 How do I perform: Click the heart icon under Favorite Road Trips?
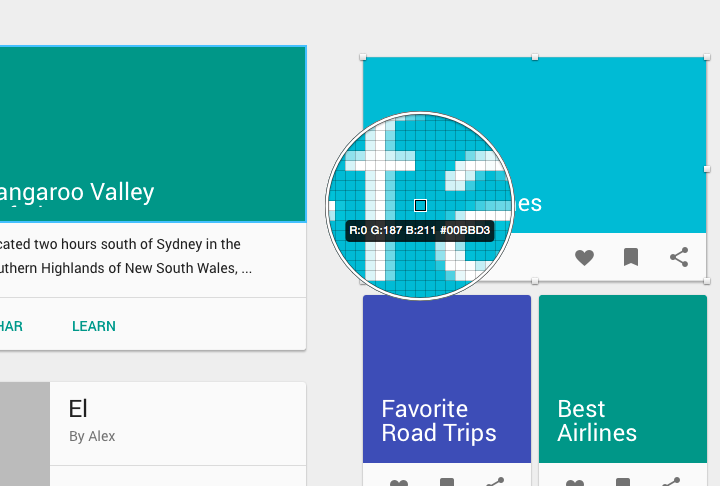(399, 482)
